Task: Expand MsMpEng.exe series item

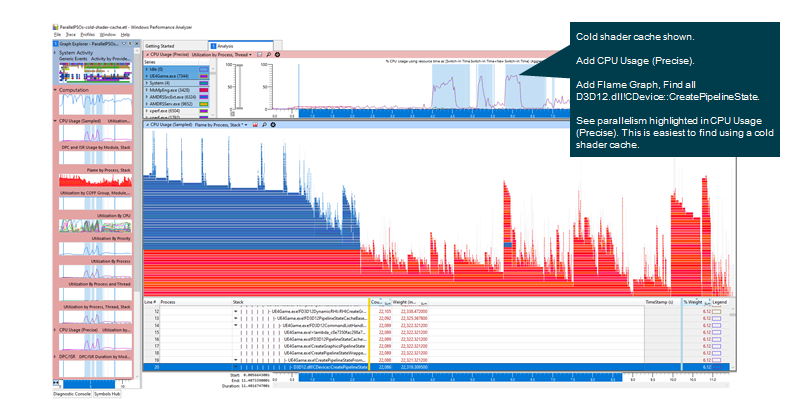Action: tap(147, 89)
